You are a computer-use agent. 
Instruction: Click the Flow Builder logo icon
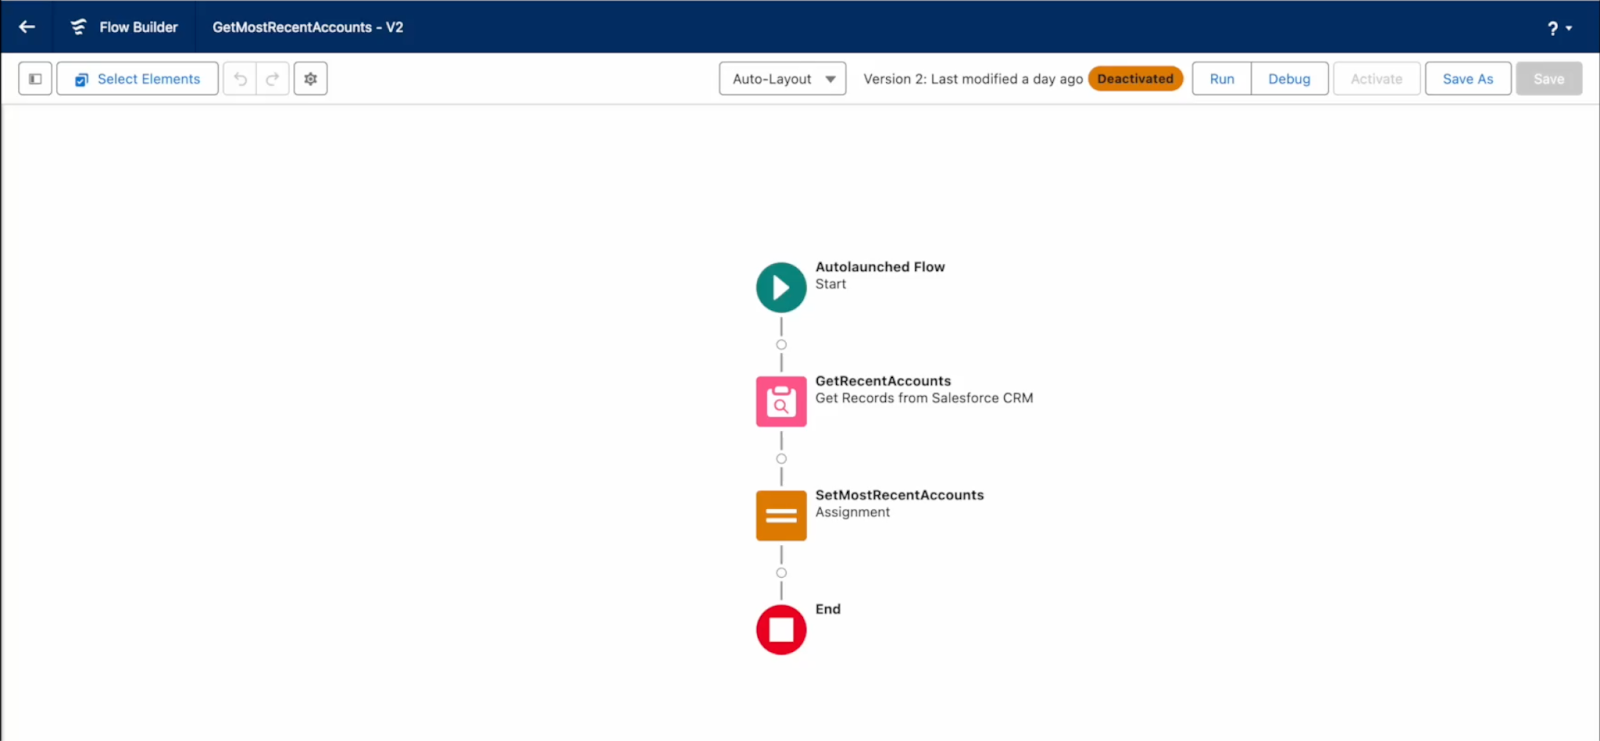(x=78, y=27)
